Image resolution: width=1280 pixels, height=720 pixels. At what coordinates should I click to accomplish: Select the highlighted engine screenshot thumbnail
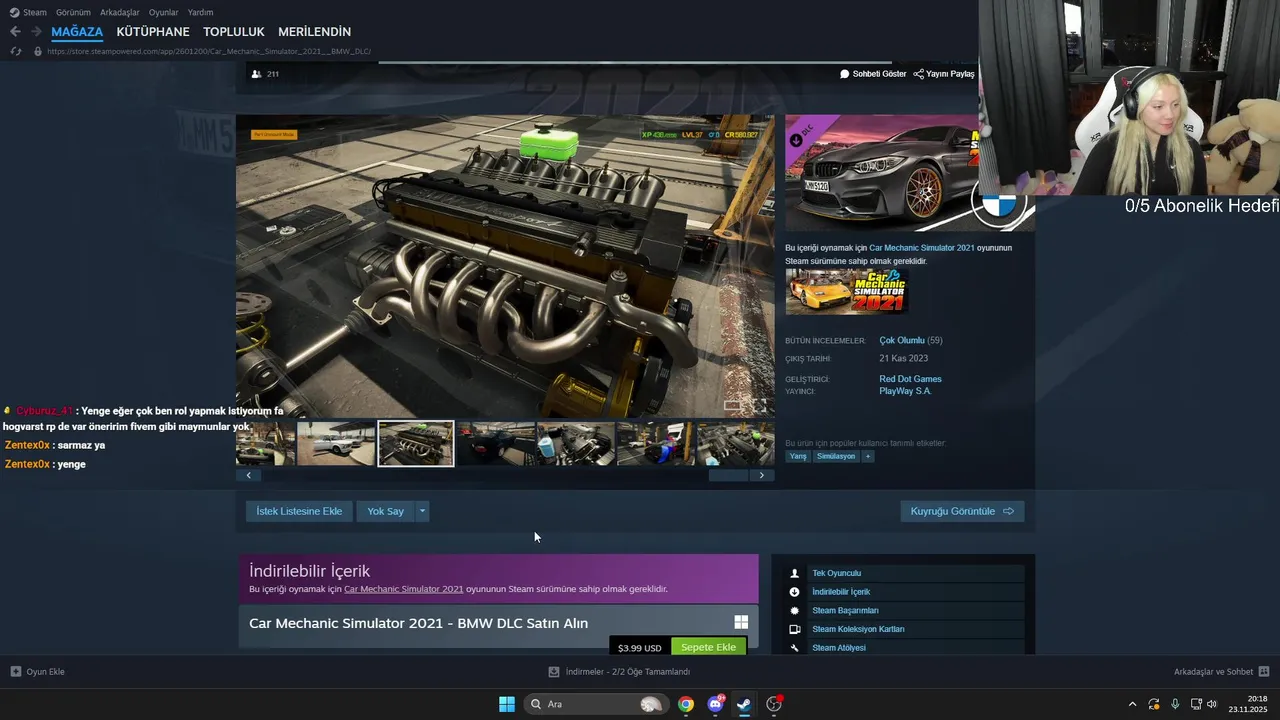(416, 444)
